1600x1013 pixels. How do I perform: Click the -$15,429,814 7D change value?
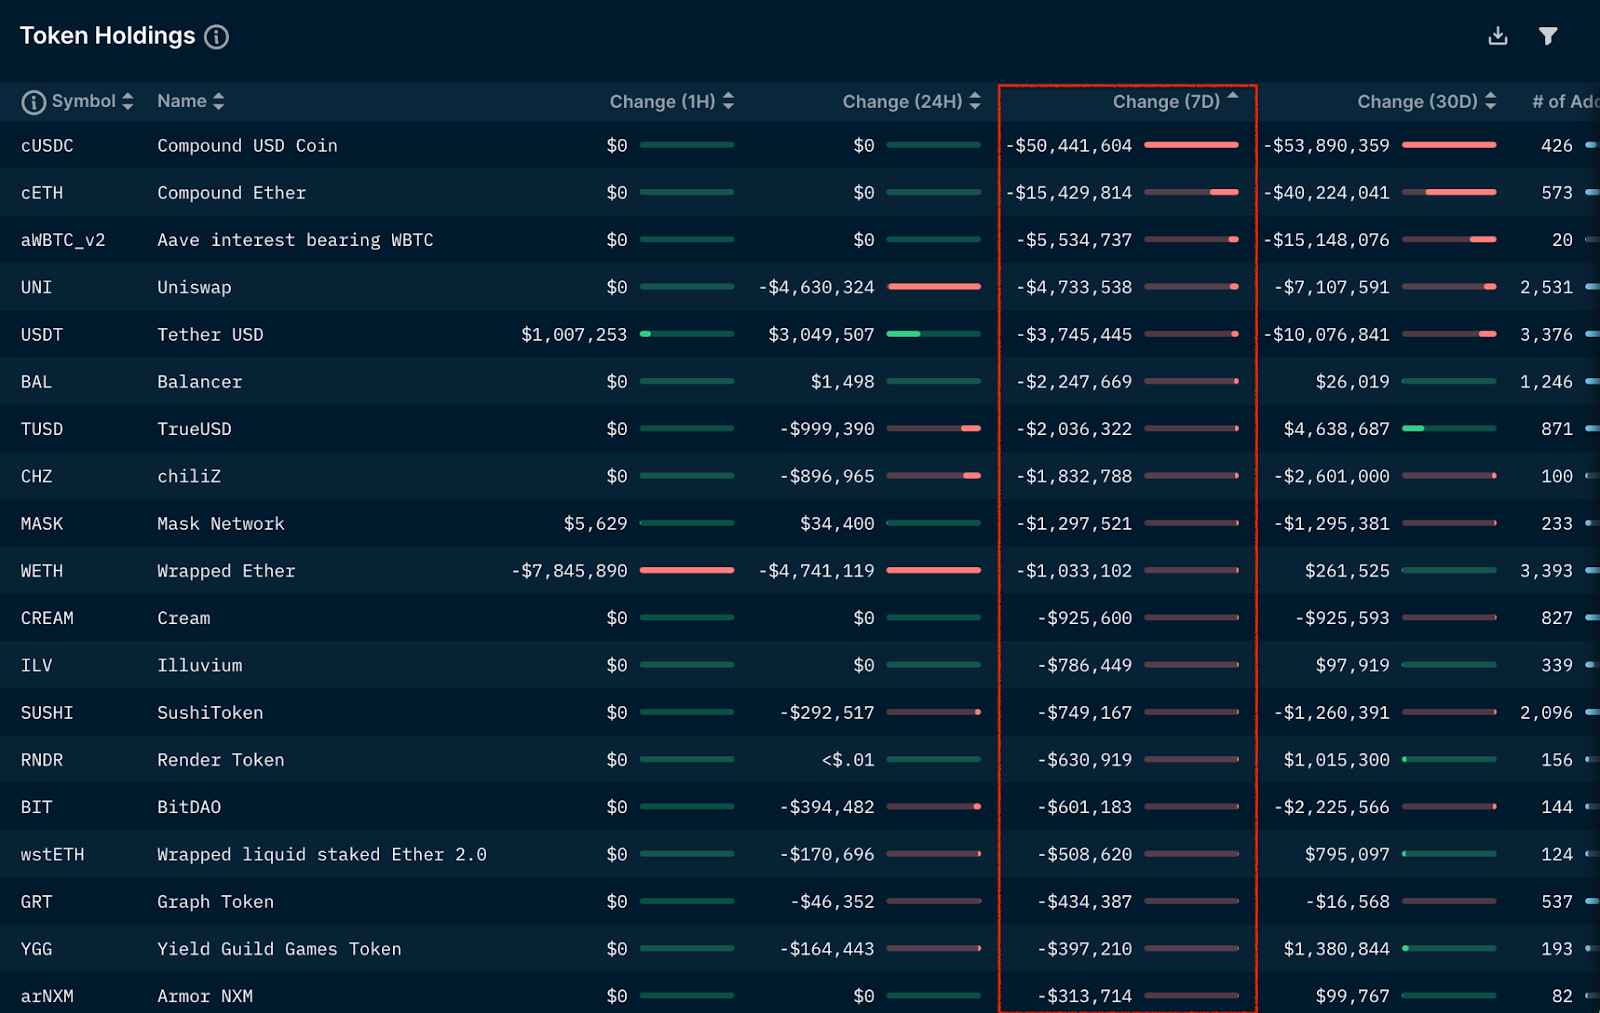point(1069,193)
